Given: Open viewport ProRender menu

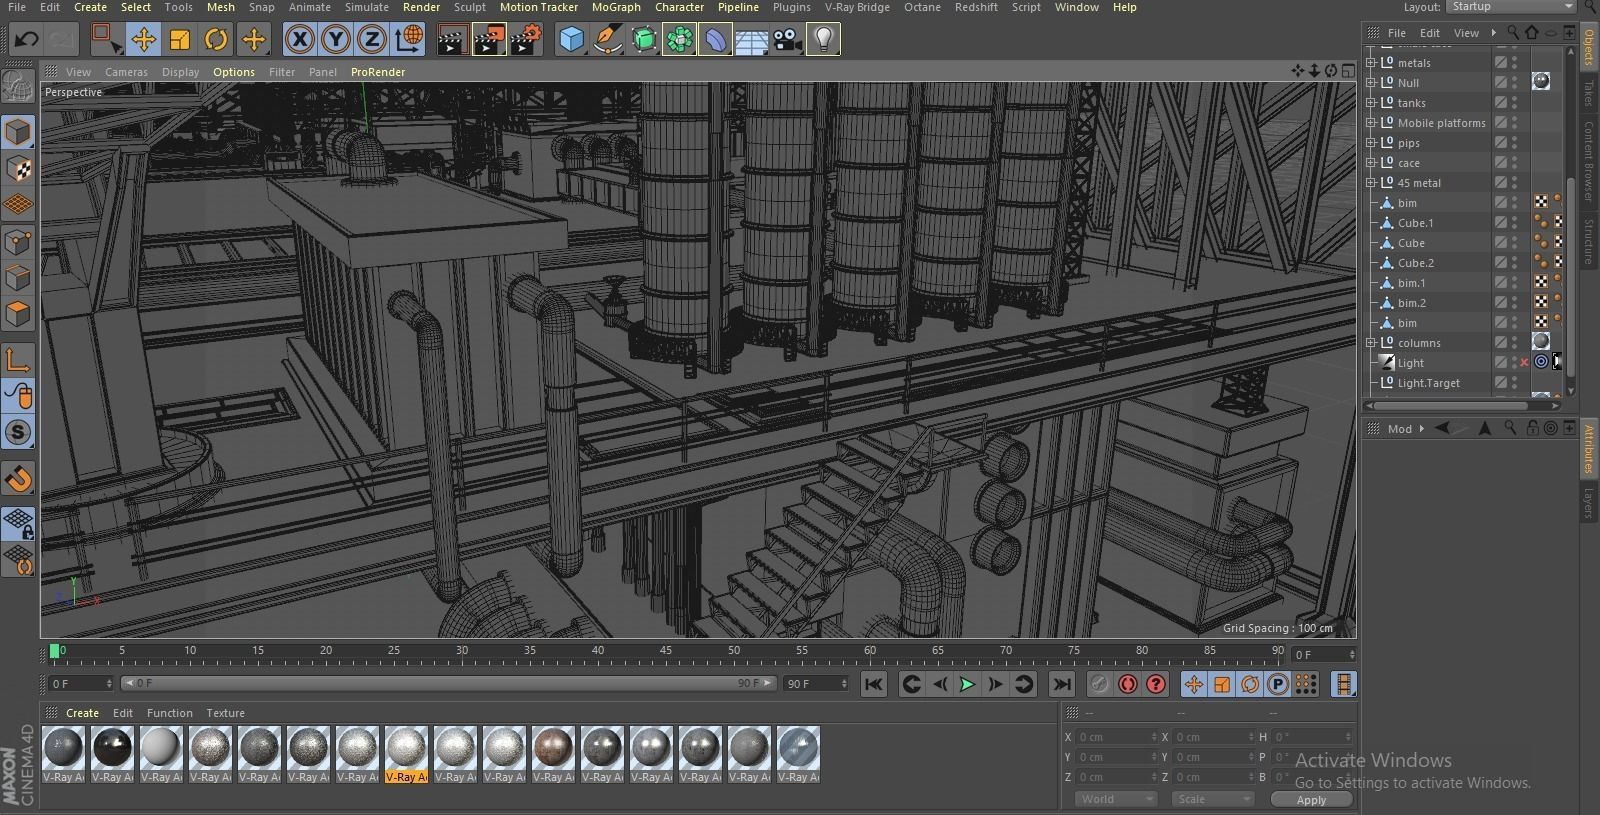Looking at the screenshot, I should coord(378,72).
